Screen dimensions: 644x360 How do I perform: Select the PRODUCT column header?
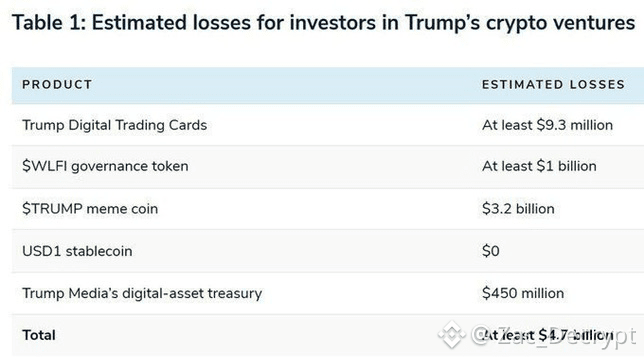click(x=57, y=85)
